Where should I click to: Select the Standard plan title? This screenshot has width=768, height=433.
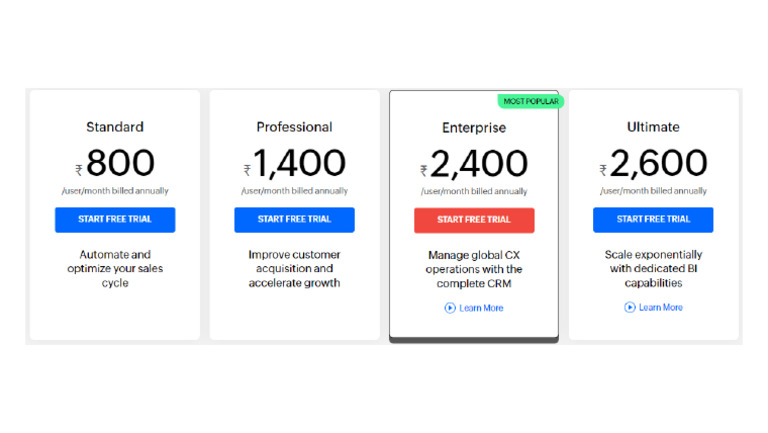point(115,127)
